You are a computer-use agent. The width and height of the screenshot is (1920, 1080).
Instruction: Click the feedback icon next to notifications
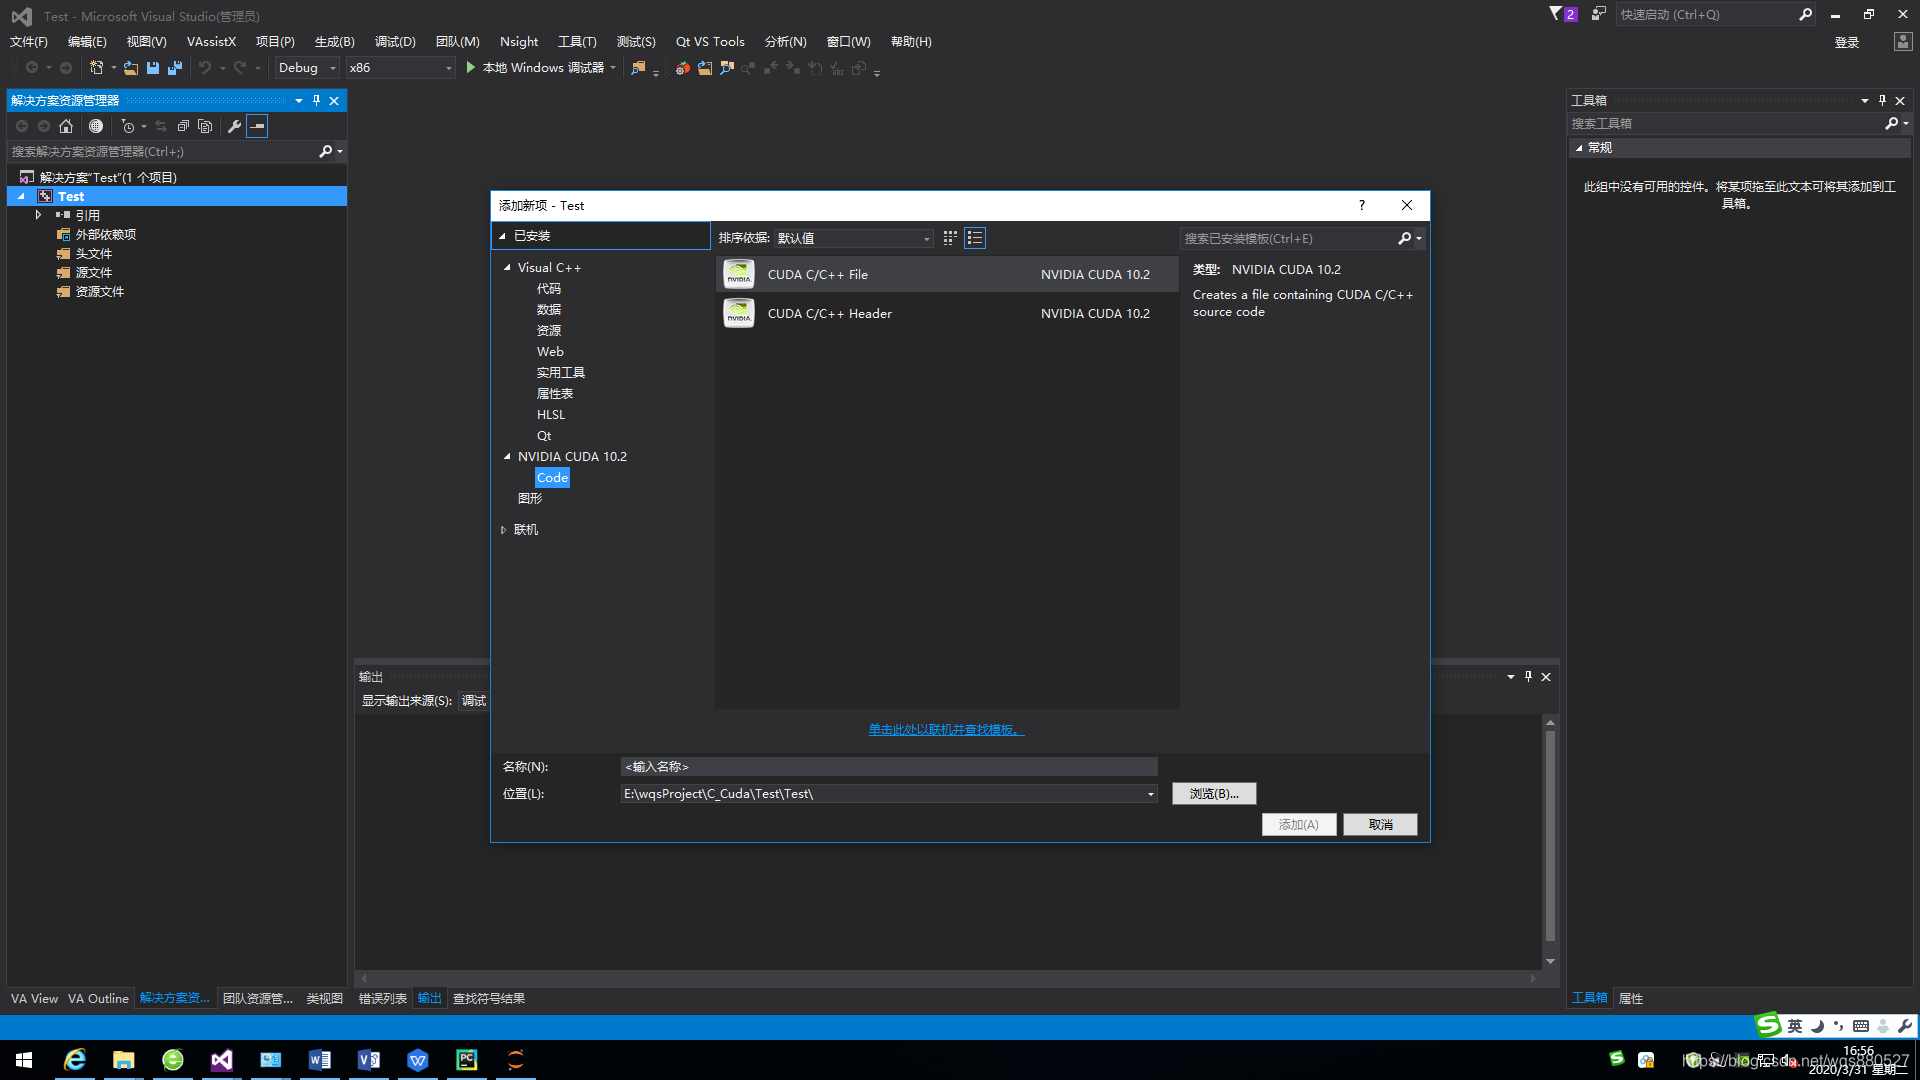pyautogui.click(x=1599, y=14)
